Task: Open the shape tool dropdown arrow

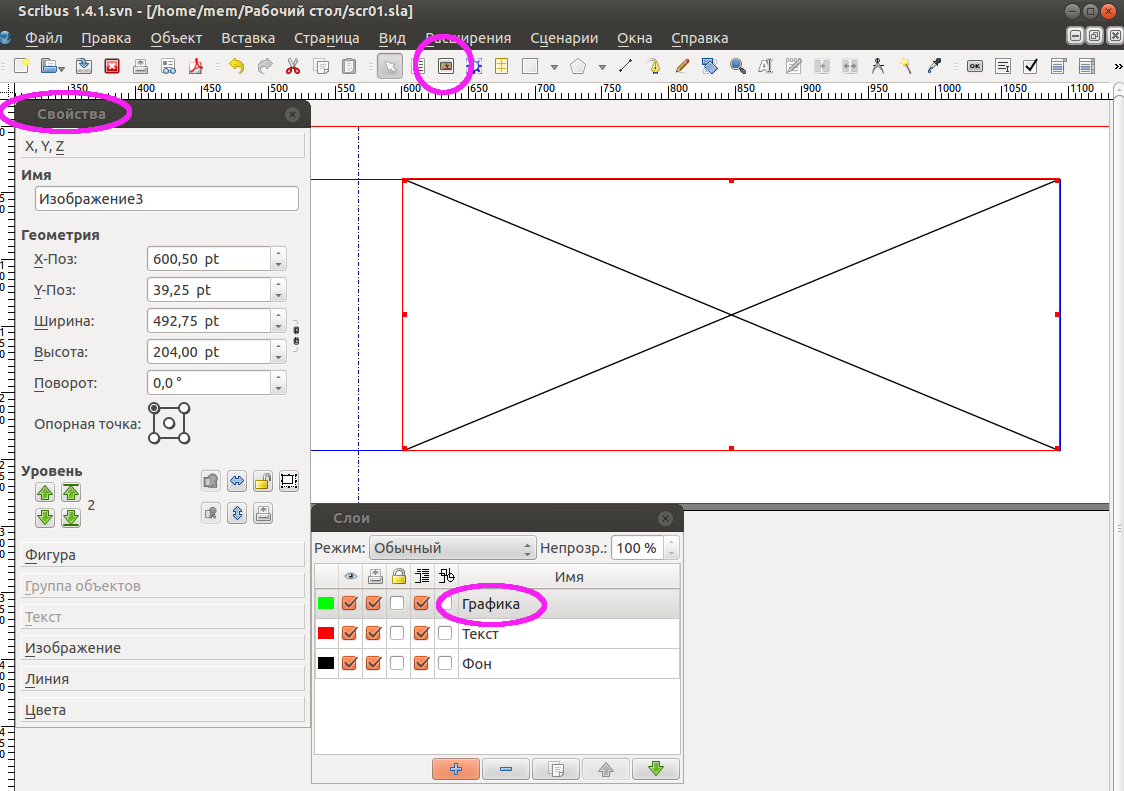Action: (x=554, y=67)
